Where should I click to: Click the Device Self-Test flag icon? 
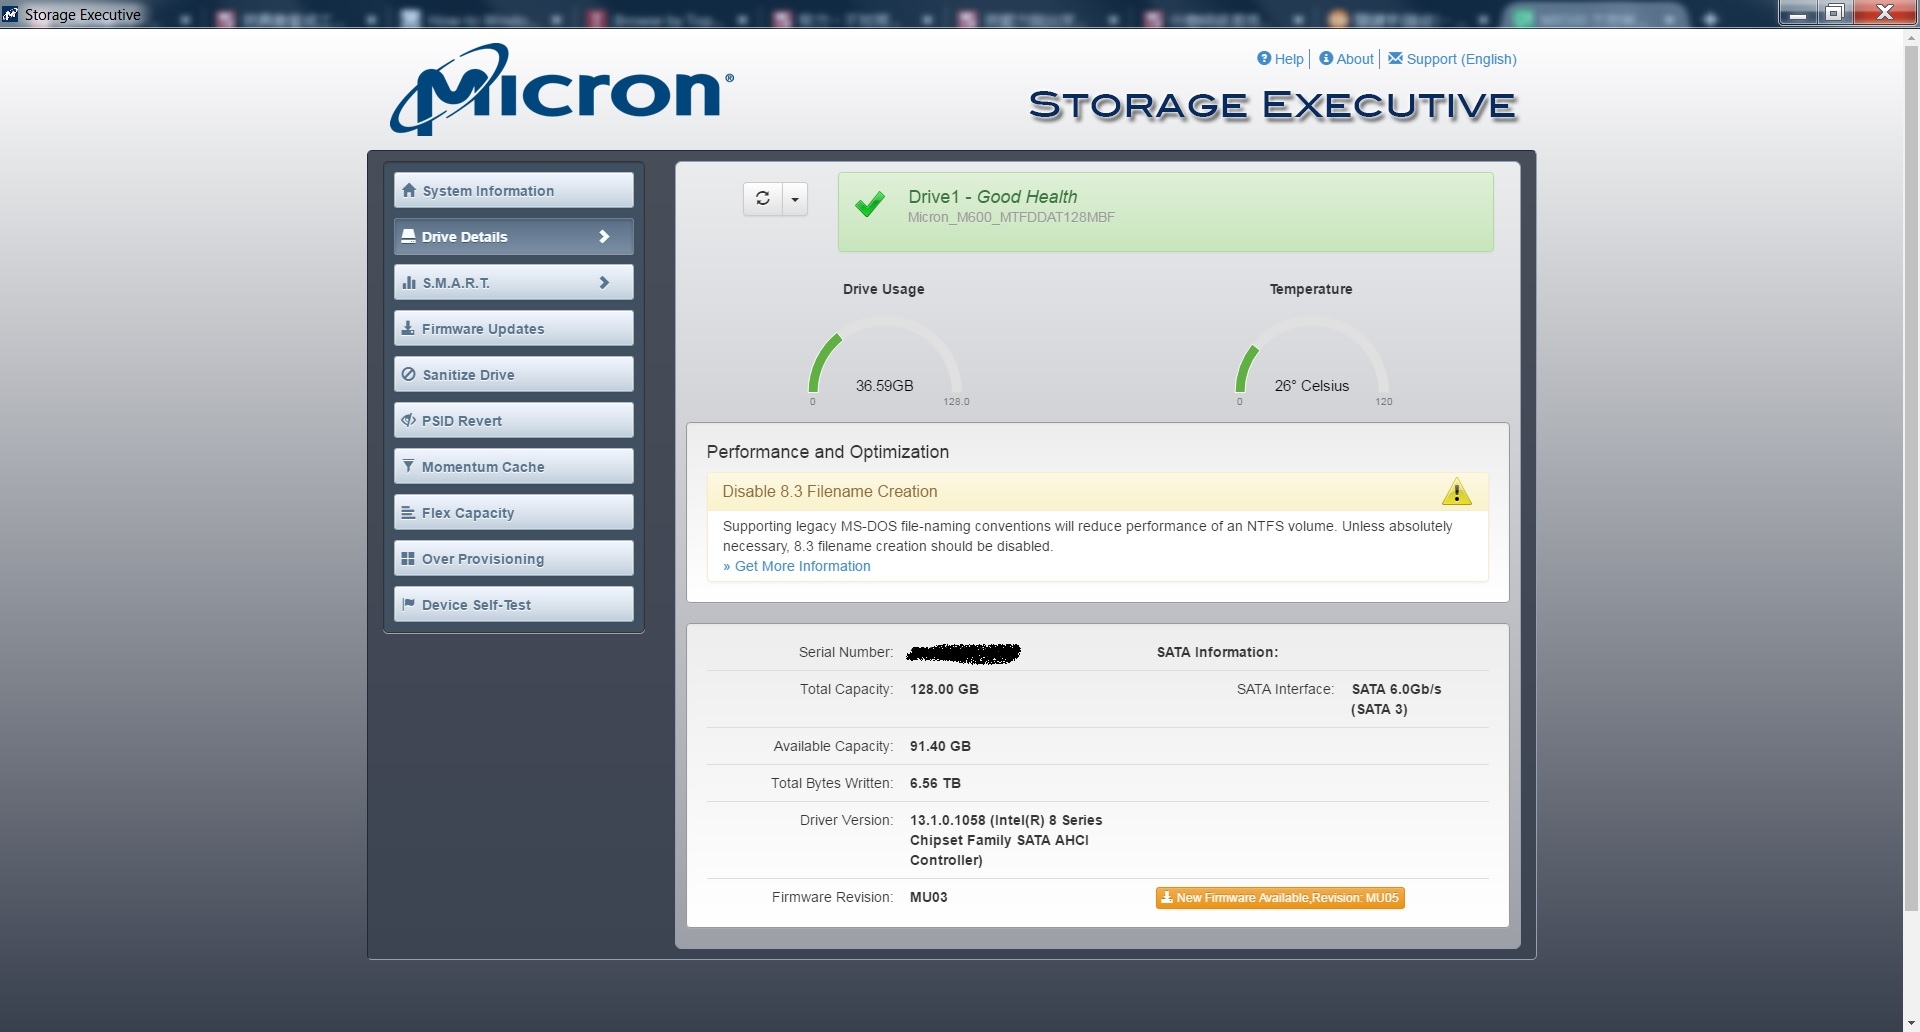pyautogui.click(x=408, y=604)
